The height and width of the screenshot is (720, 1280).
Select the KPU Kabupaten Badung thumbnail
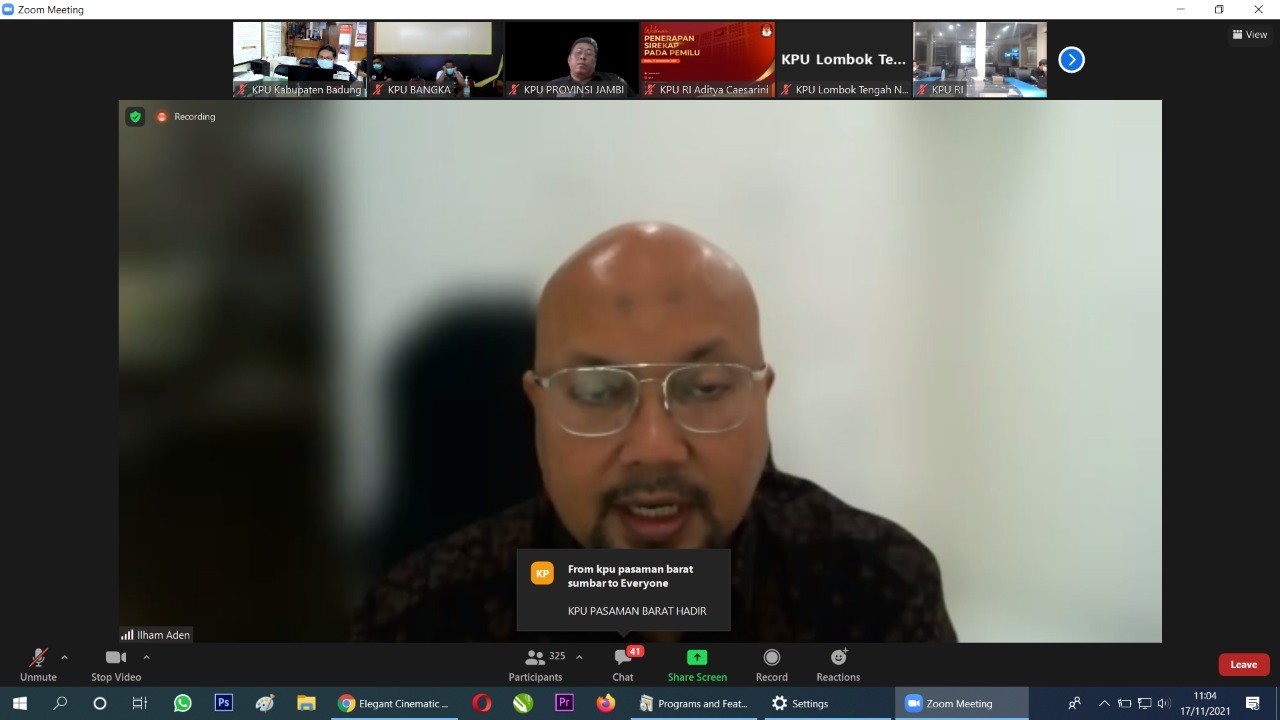point(300,59)
